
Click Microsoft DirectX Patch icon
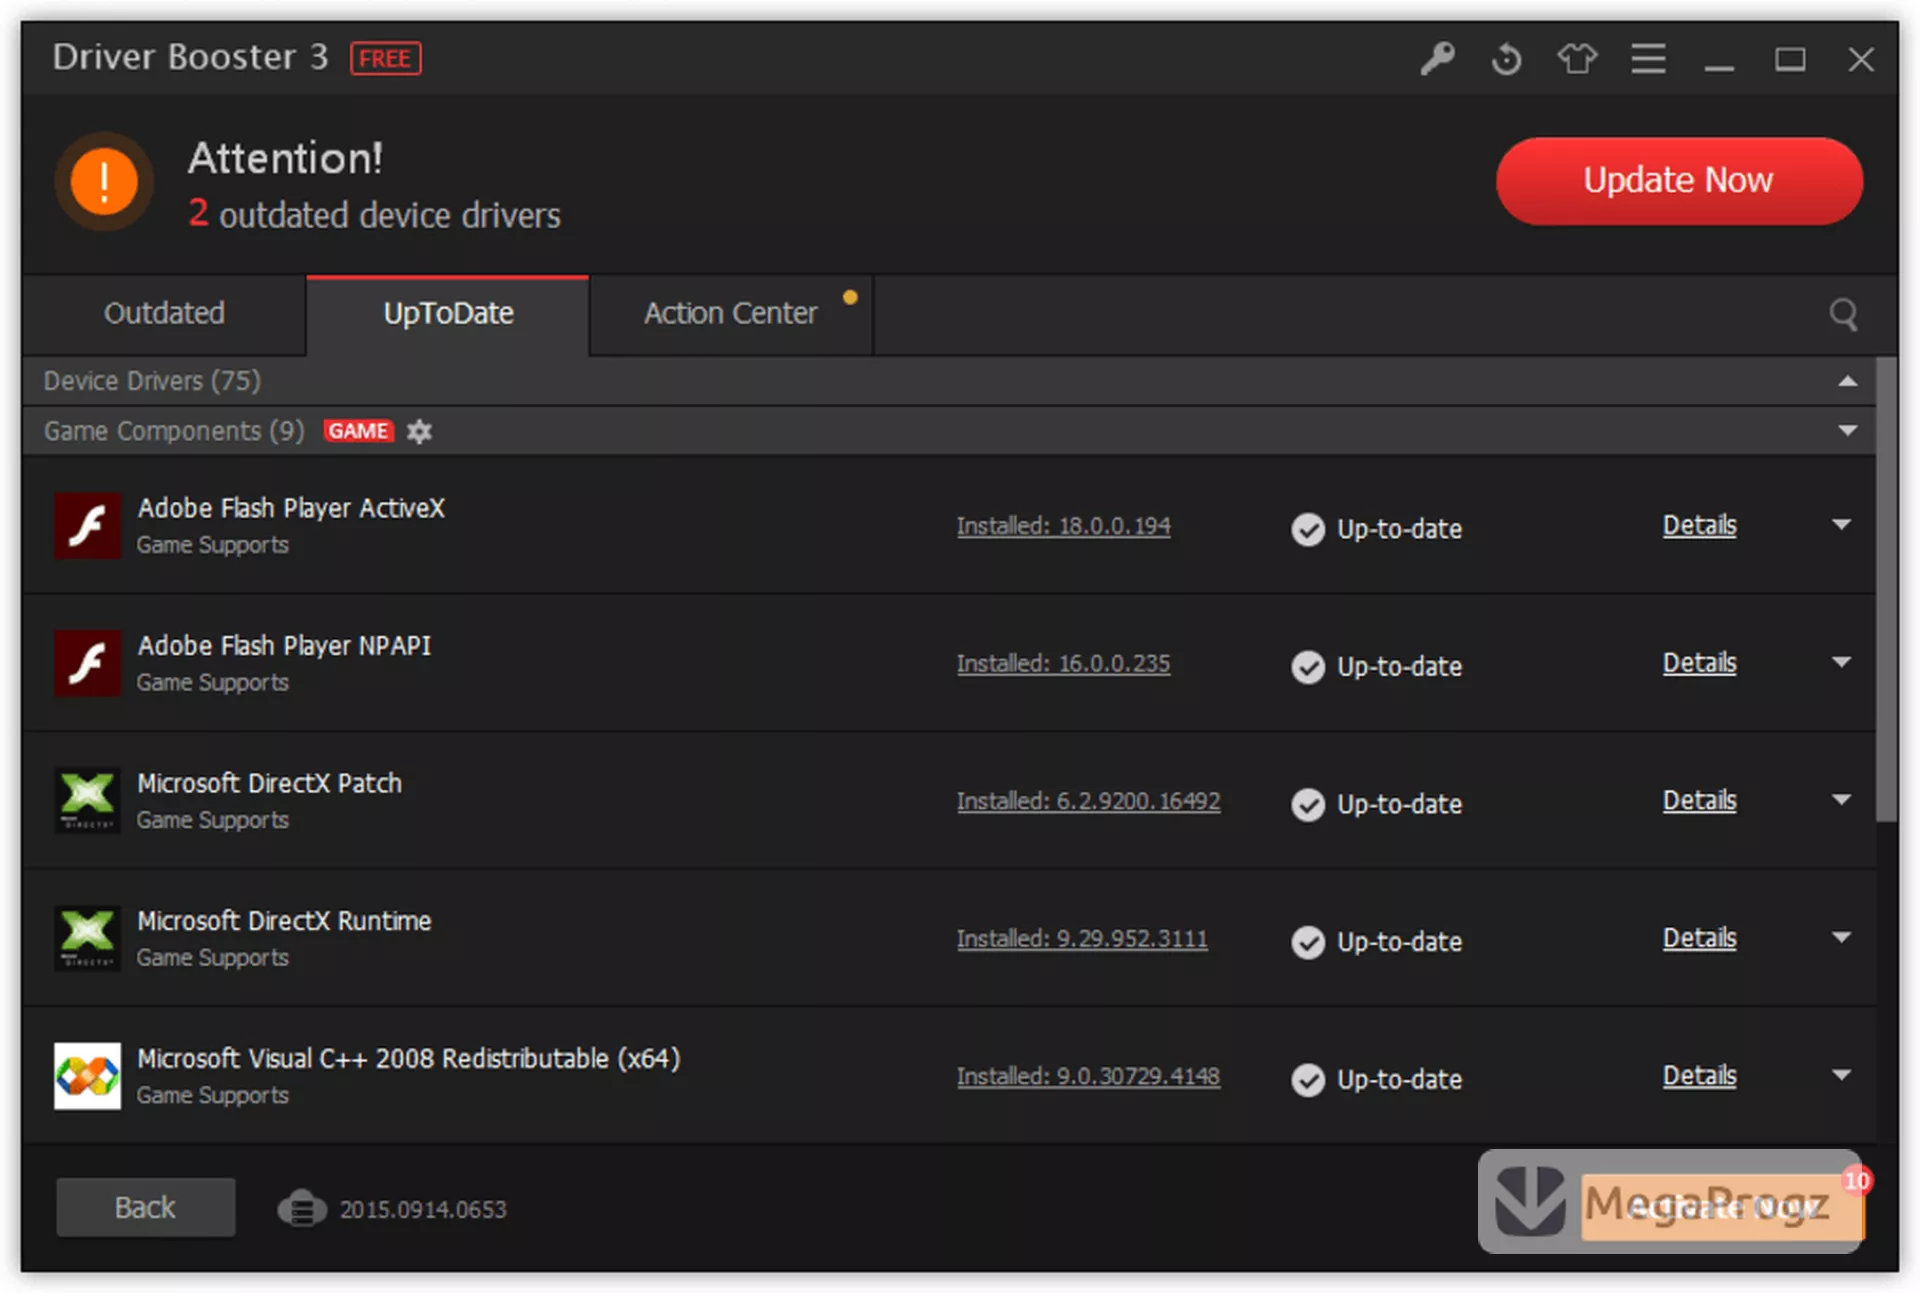tap(87, 800)
